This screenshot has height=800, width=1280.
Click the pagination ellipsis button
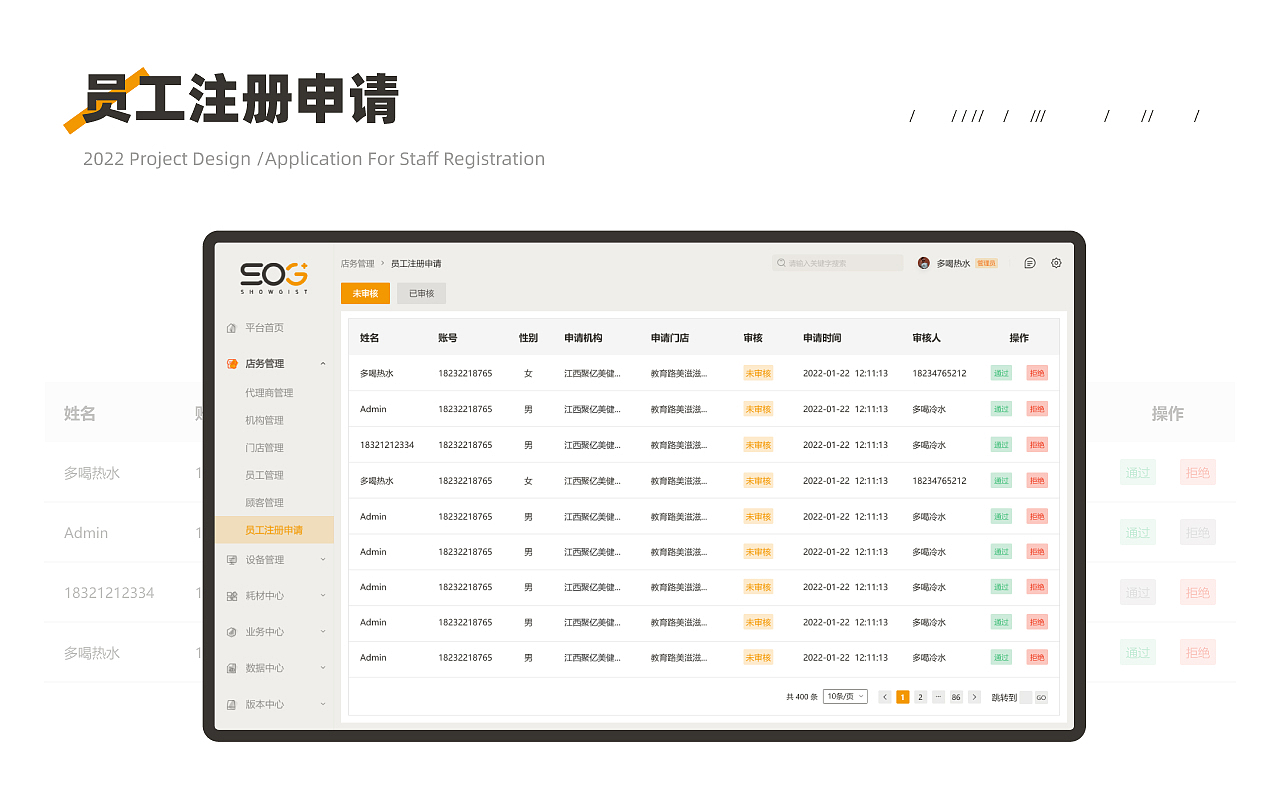point(938,697)
